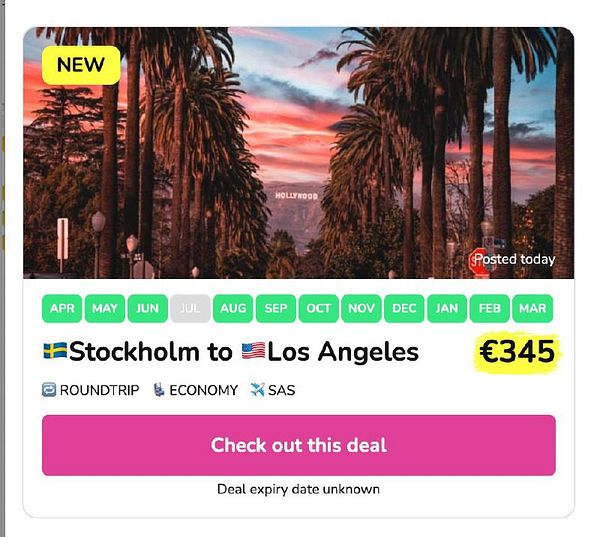This screenshot has height=537, width=600.
Task: Pick the DEC month tag
Action: tap(404, 308)
